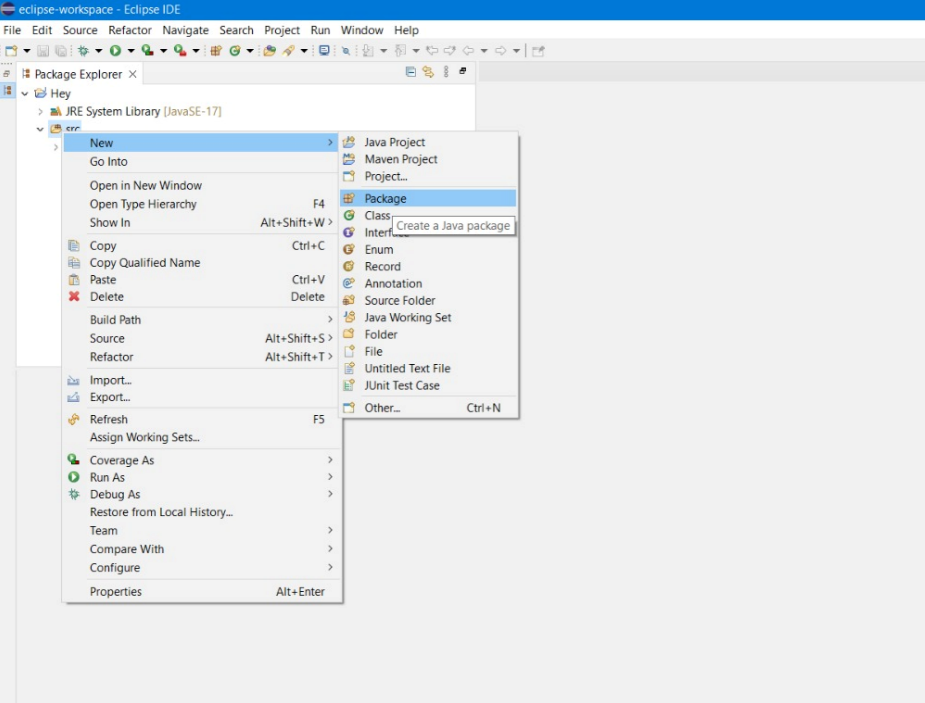Click Copy Qualified Name in context menu
The image size is (925, 703).
(x=201, y=262)
